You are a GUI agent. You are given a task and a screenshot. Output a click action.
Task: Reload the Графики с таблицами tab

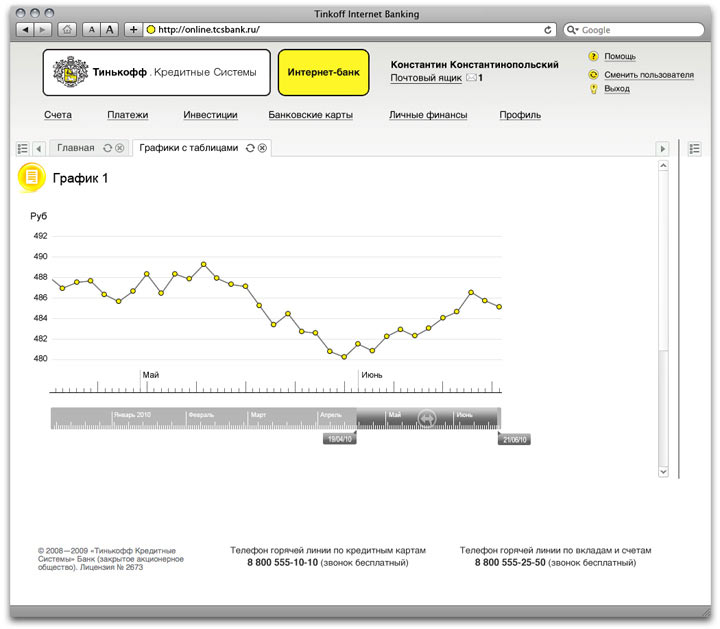click(x=250, y=148)
